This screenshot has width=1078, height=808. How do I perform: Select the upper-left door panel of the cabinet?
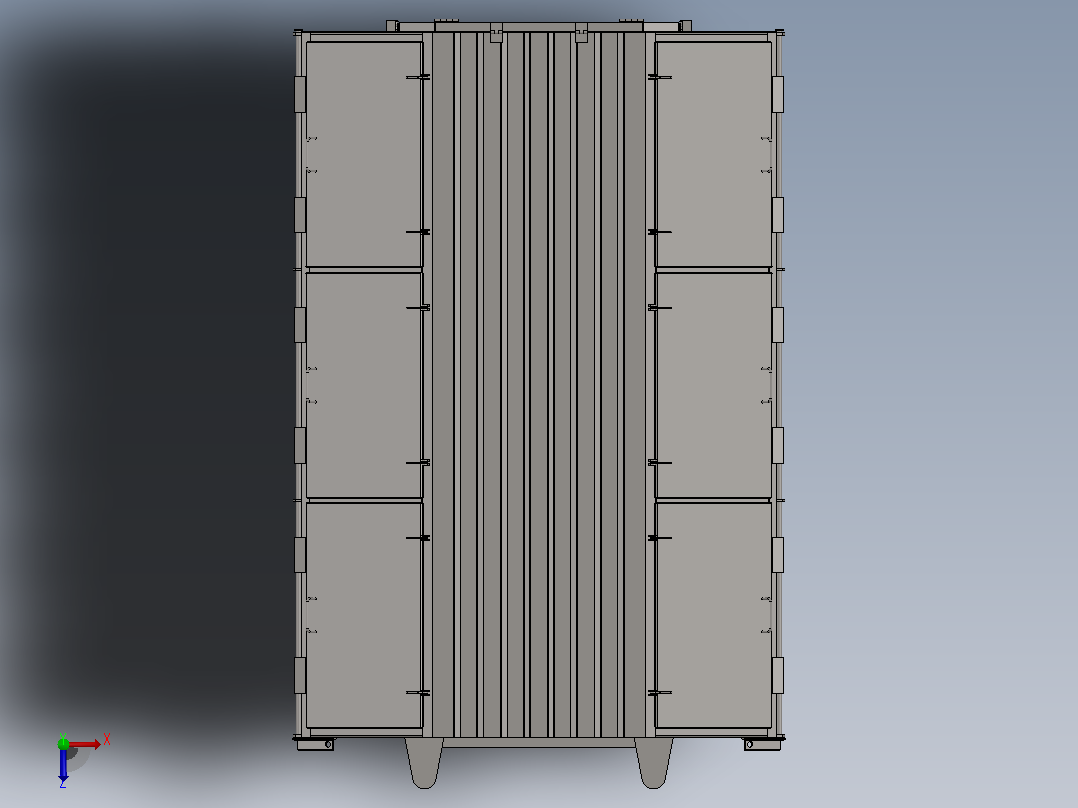click(364, 154)
